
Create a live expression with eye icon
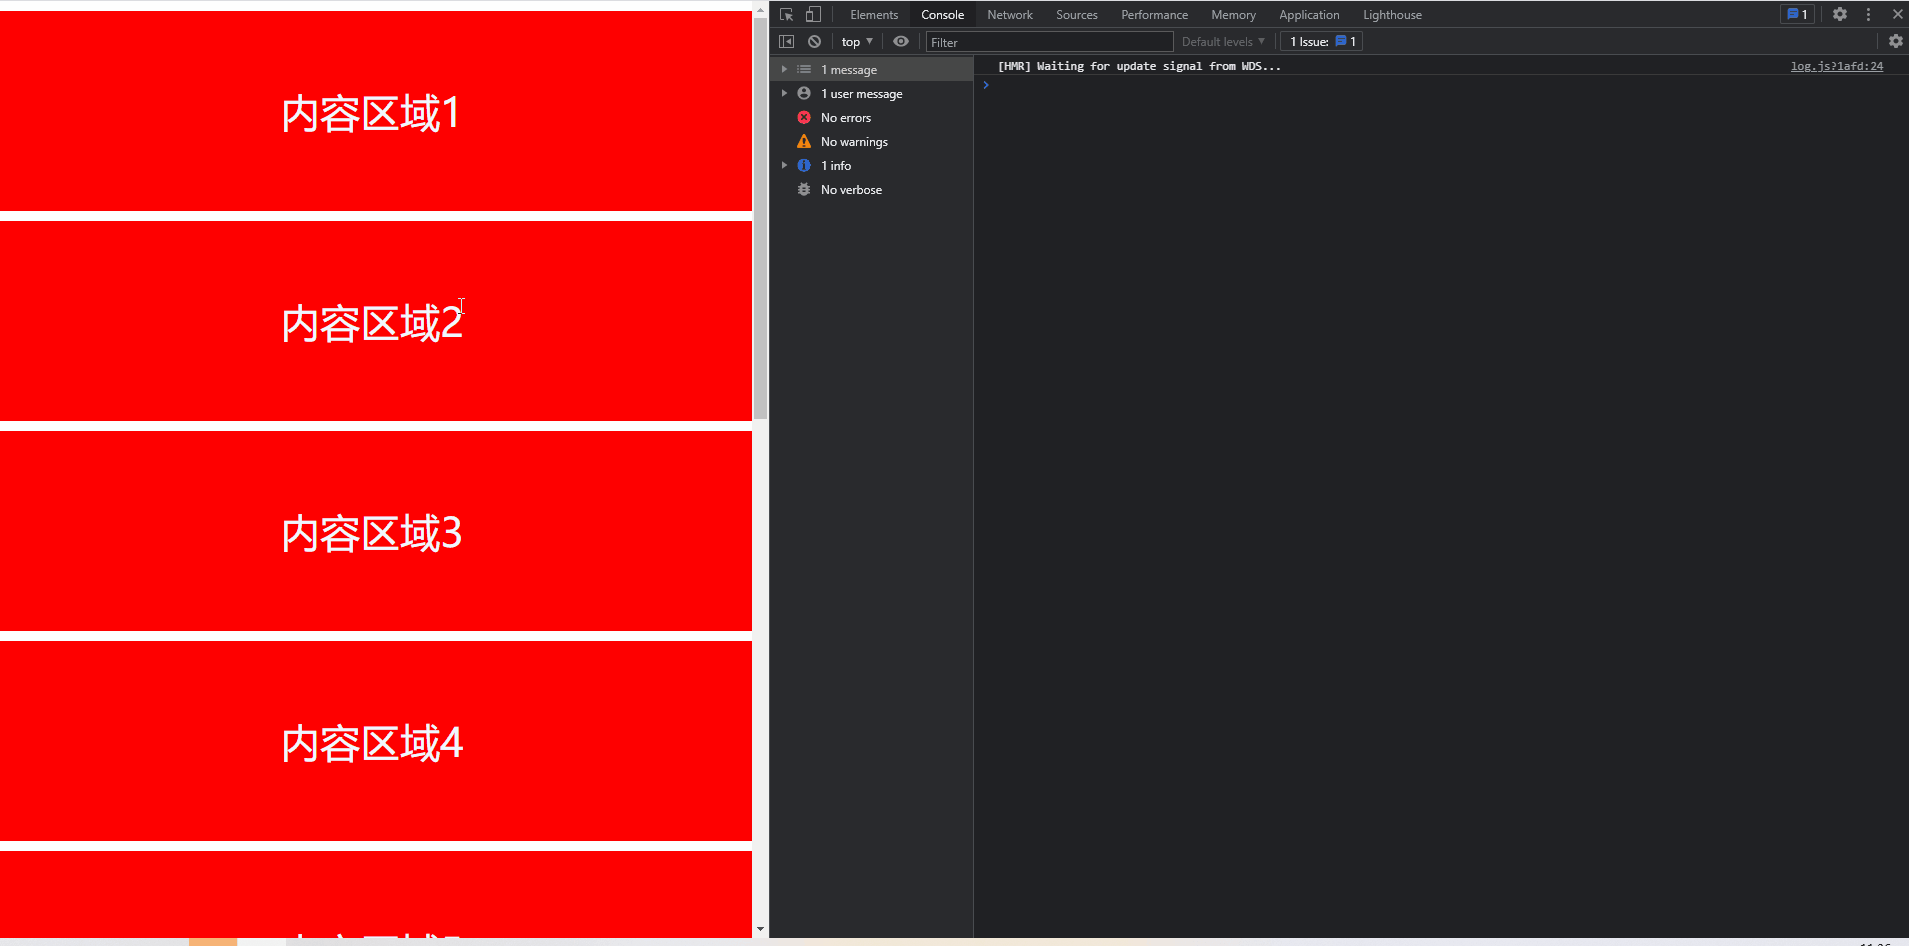901,41
